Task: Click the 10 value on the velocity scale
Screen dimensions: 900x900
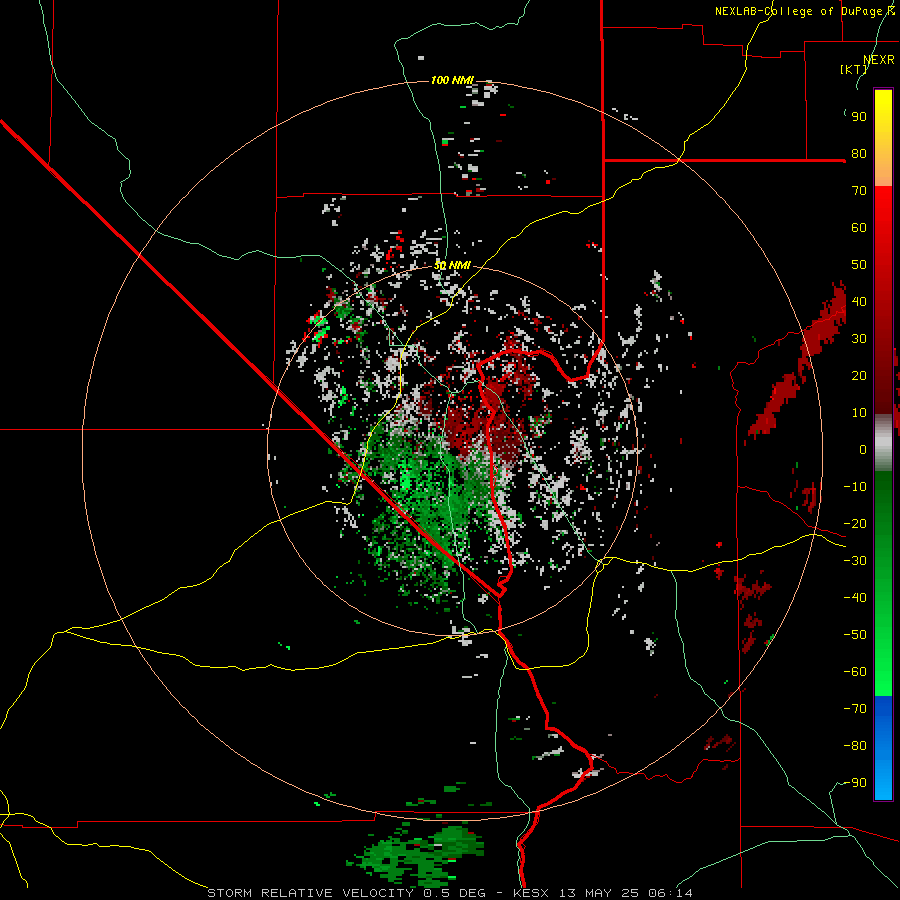Action: pos(859,413)
